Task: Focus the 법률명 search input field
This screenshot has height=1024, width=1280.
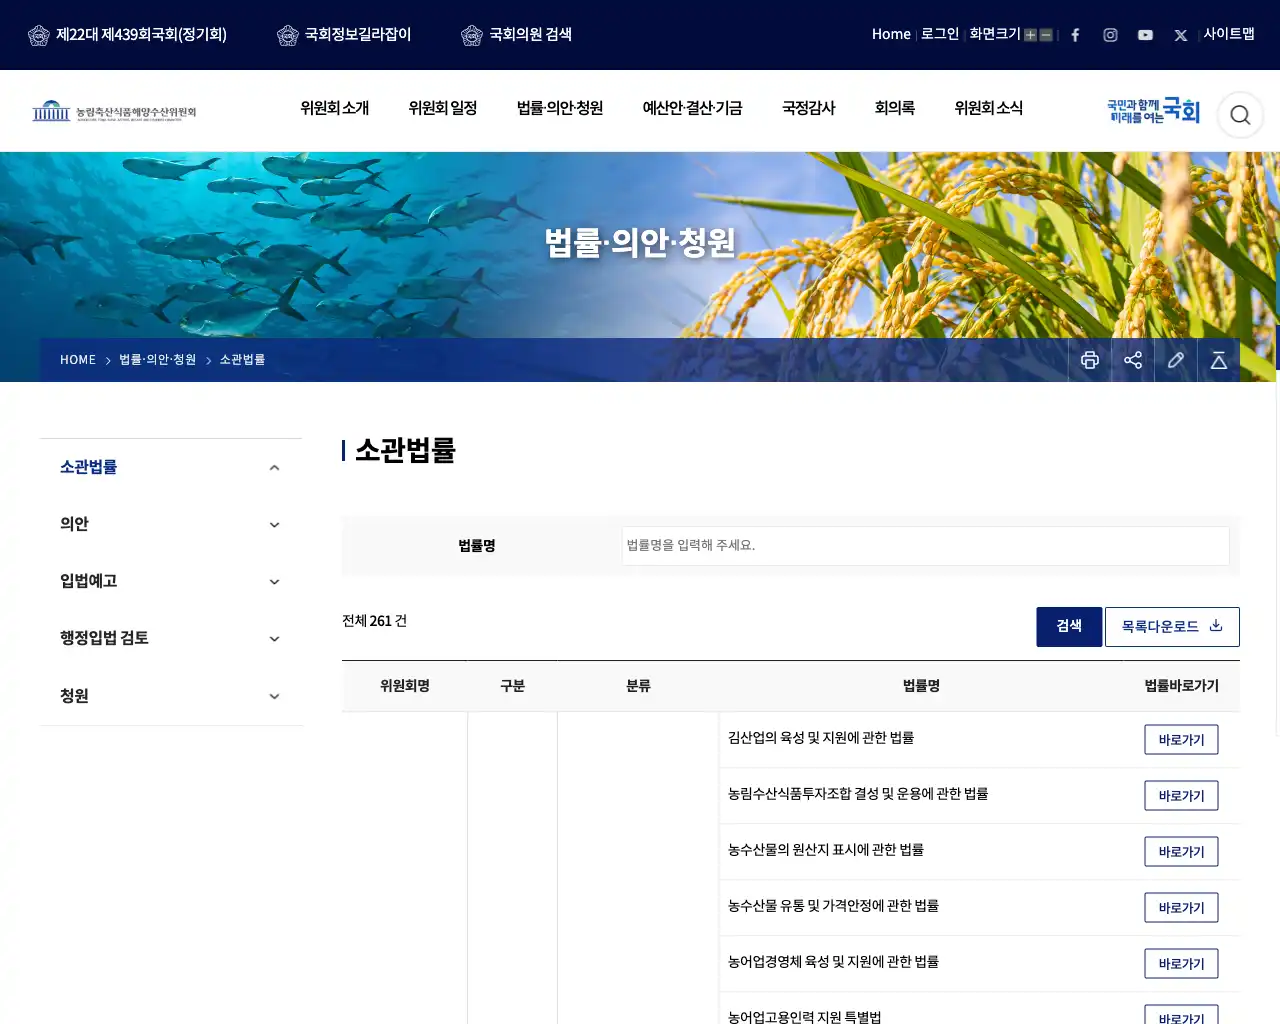Action: (x=925, y=546)
